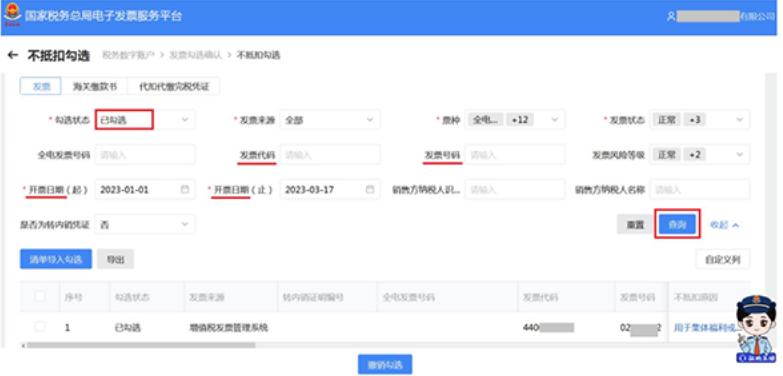Click 增值税发票管理系统 cell in row 1
The width and height of the screenshot is (783, 376).
tap(229, 328)
